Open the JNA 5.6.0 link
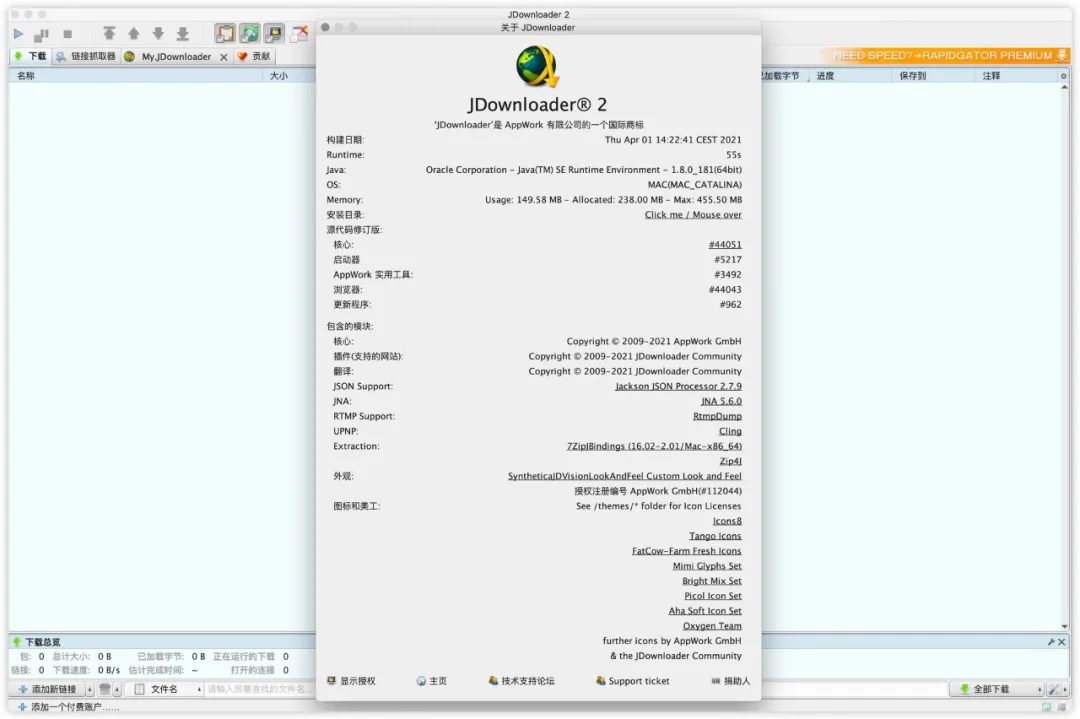This screenshot has width=1080, height=719. point(721,402)
